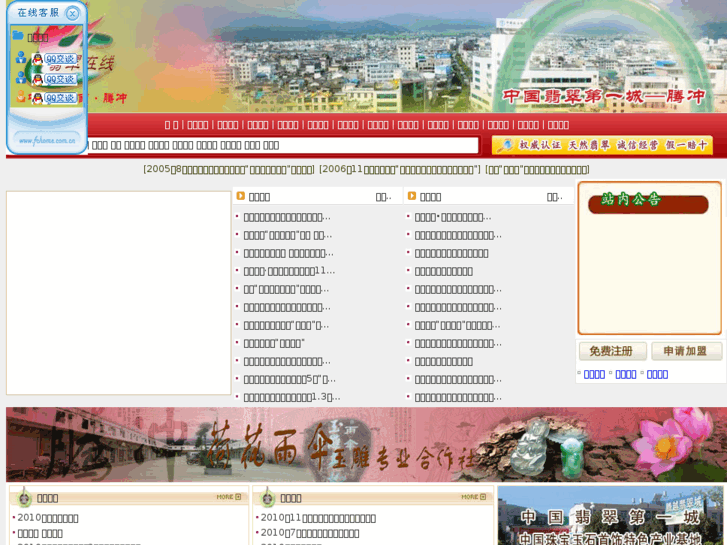Click the 权威认证 天然翡翠 诚信经营 banner
The height and width of the screenshot is (545, 727).
pyautogui.click(x=602, y=145)
